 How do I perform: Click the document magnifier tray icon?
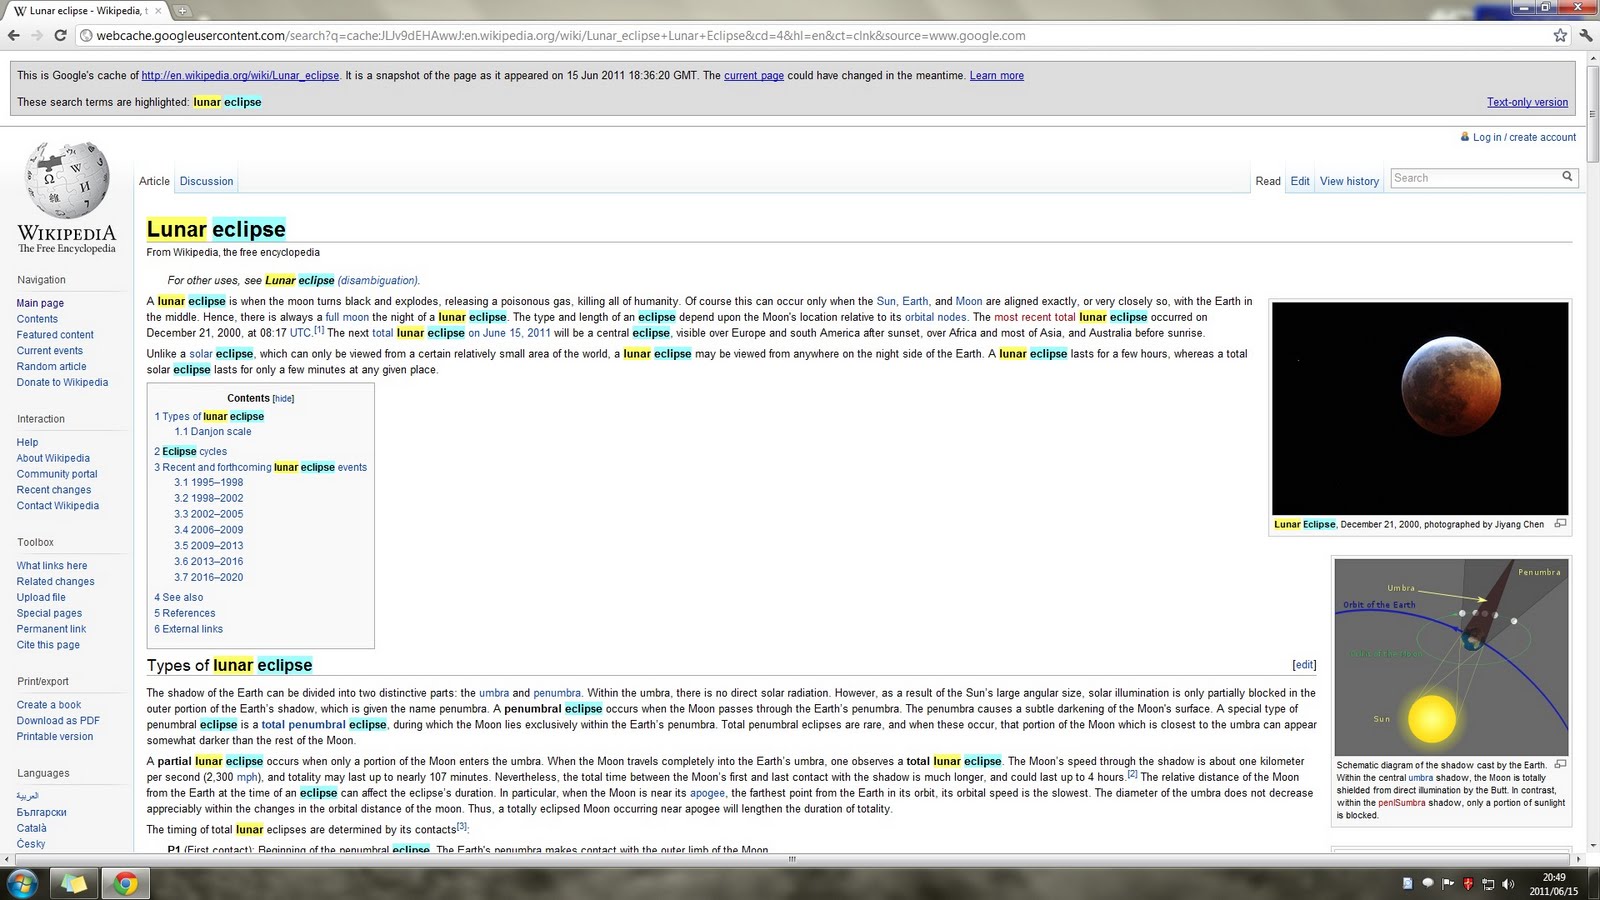point(1408,883)
